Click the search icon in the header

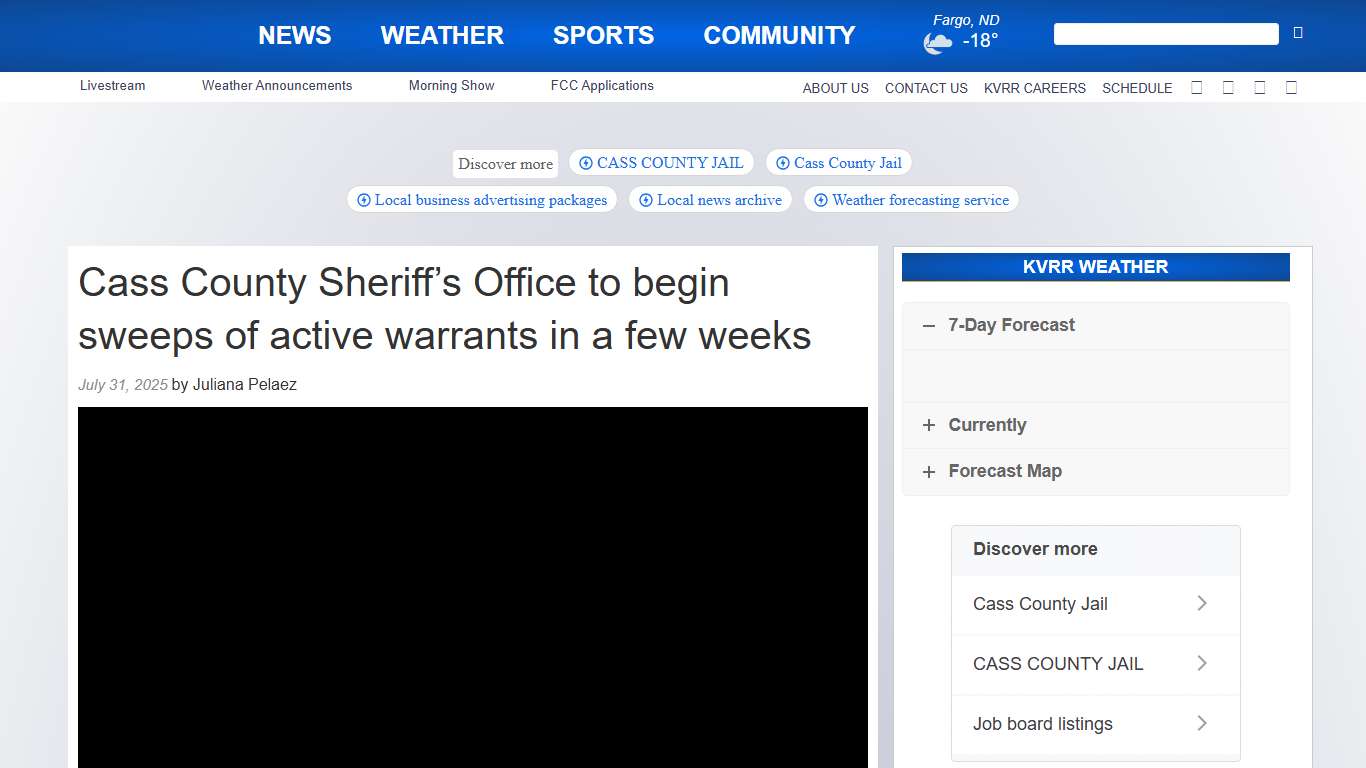pos(1297,32)
